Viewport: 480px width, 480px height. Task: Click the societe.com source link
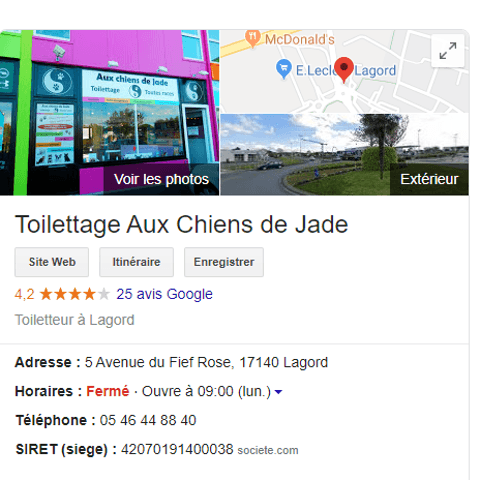pyautogui.click(x=268, y=450)
